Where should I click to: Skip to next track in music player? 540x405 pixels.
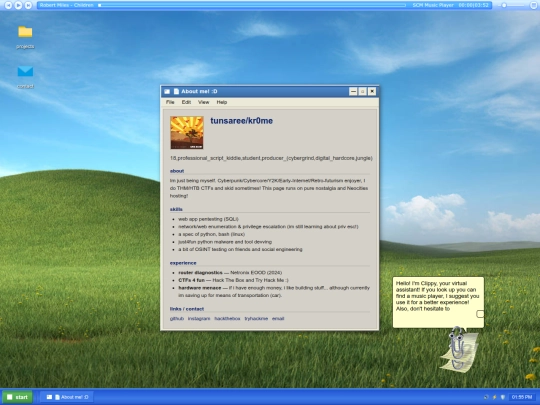tap(28, 5)
